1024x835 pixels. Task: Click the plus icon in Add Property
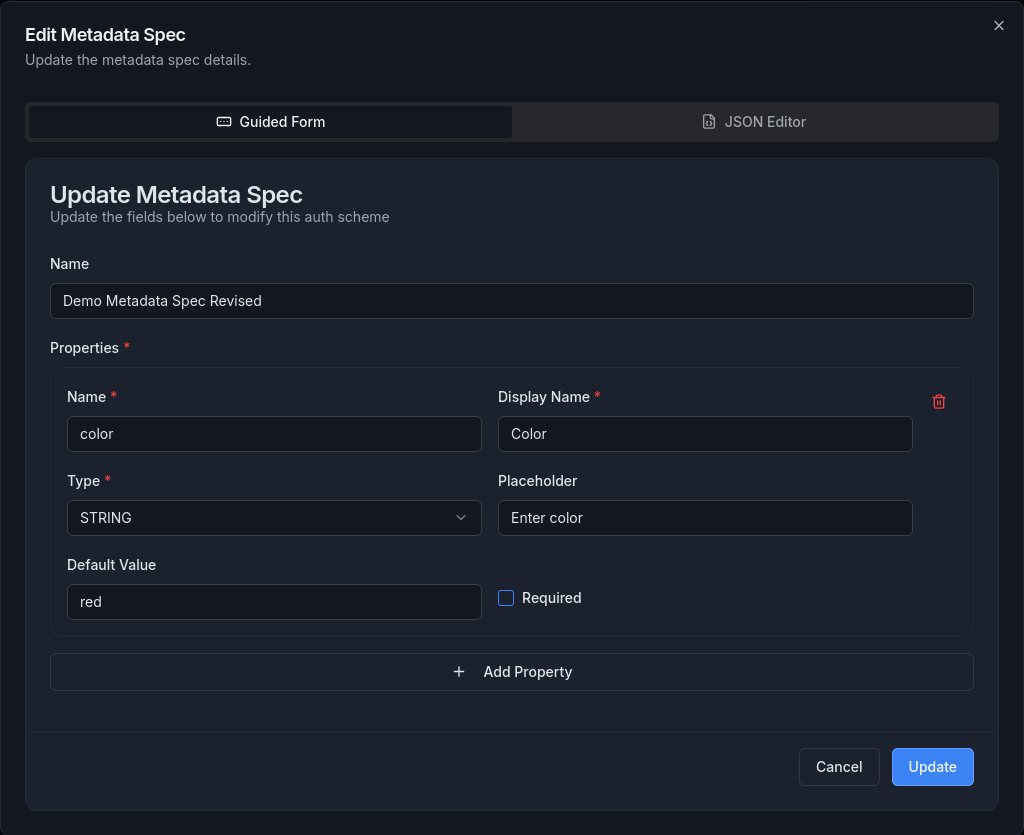[459, 672]
